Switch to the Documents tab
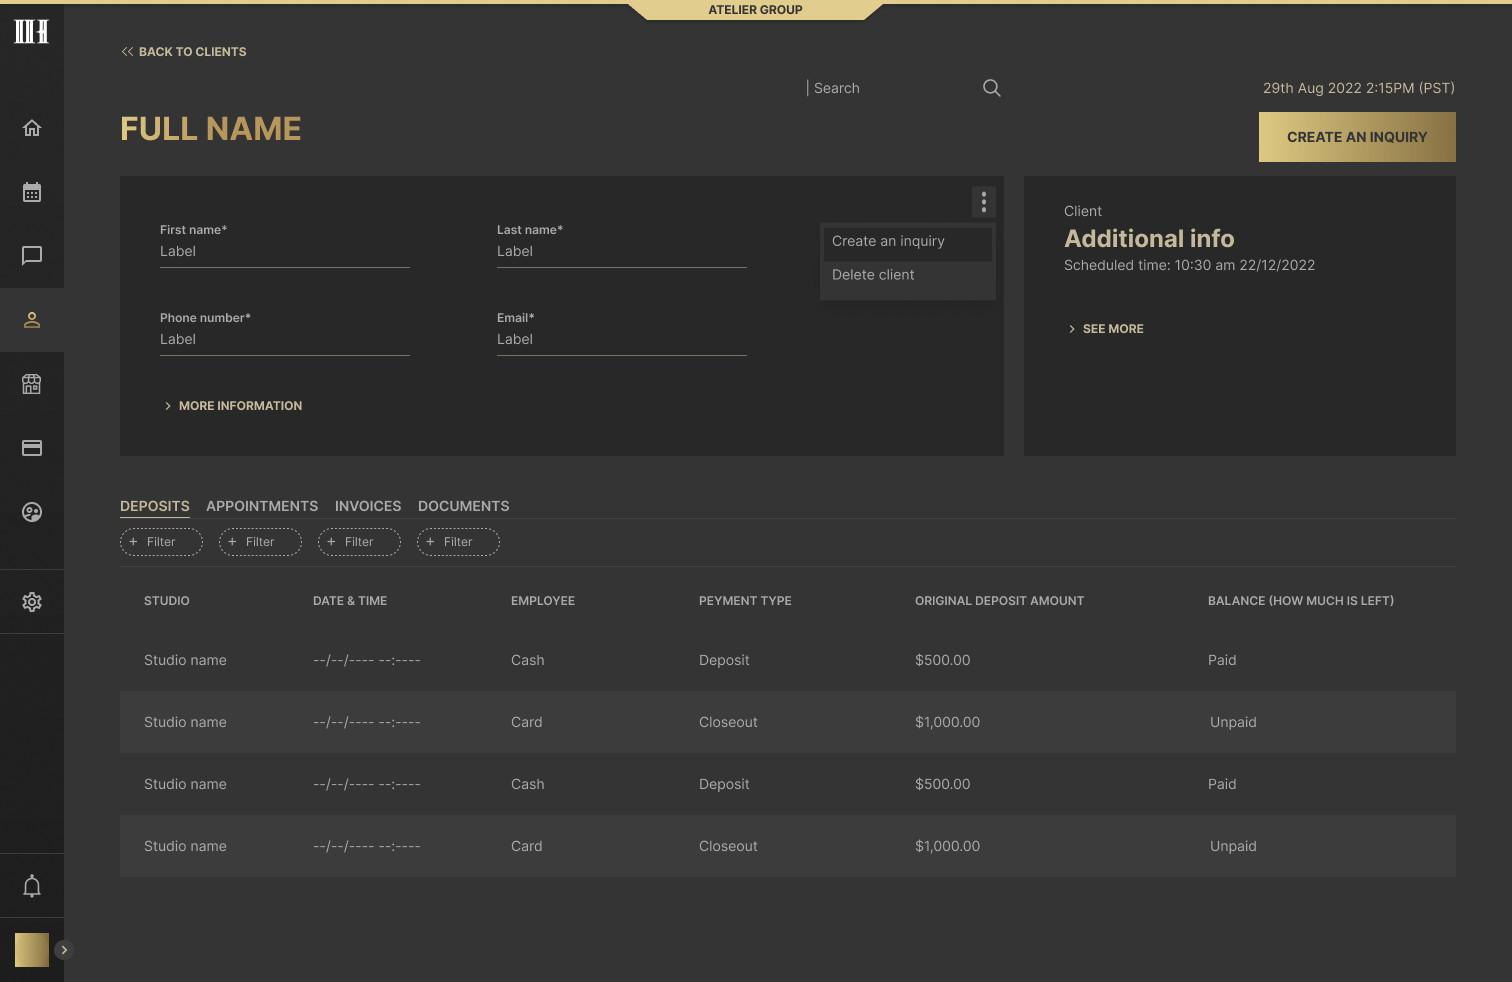 click(x=464, y=506)
